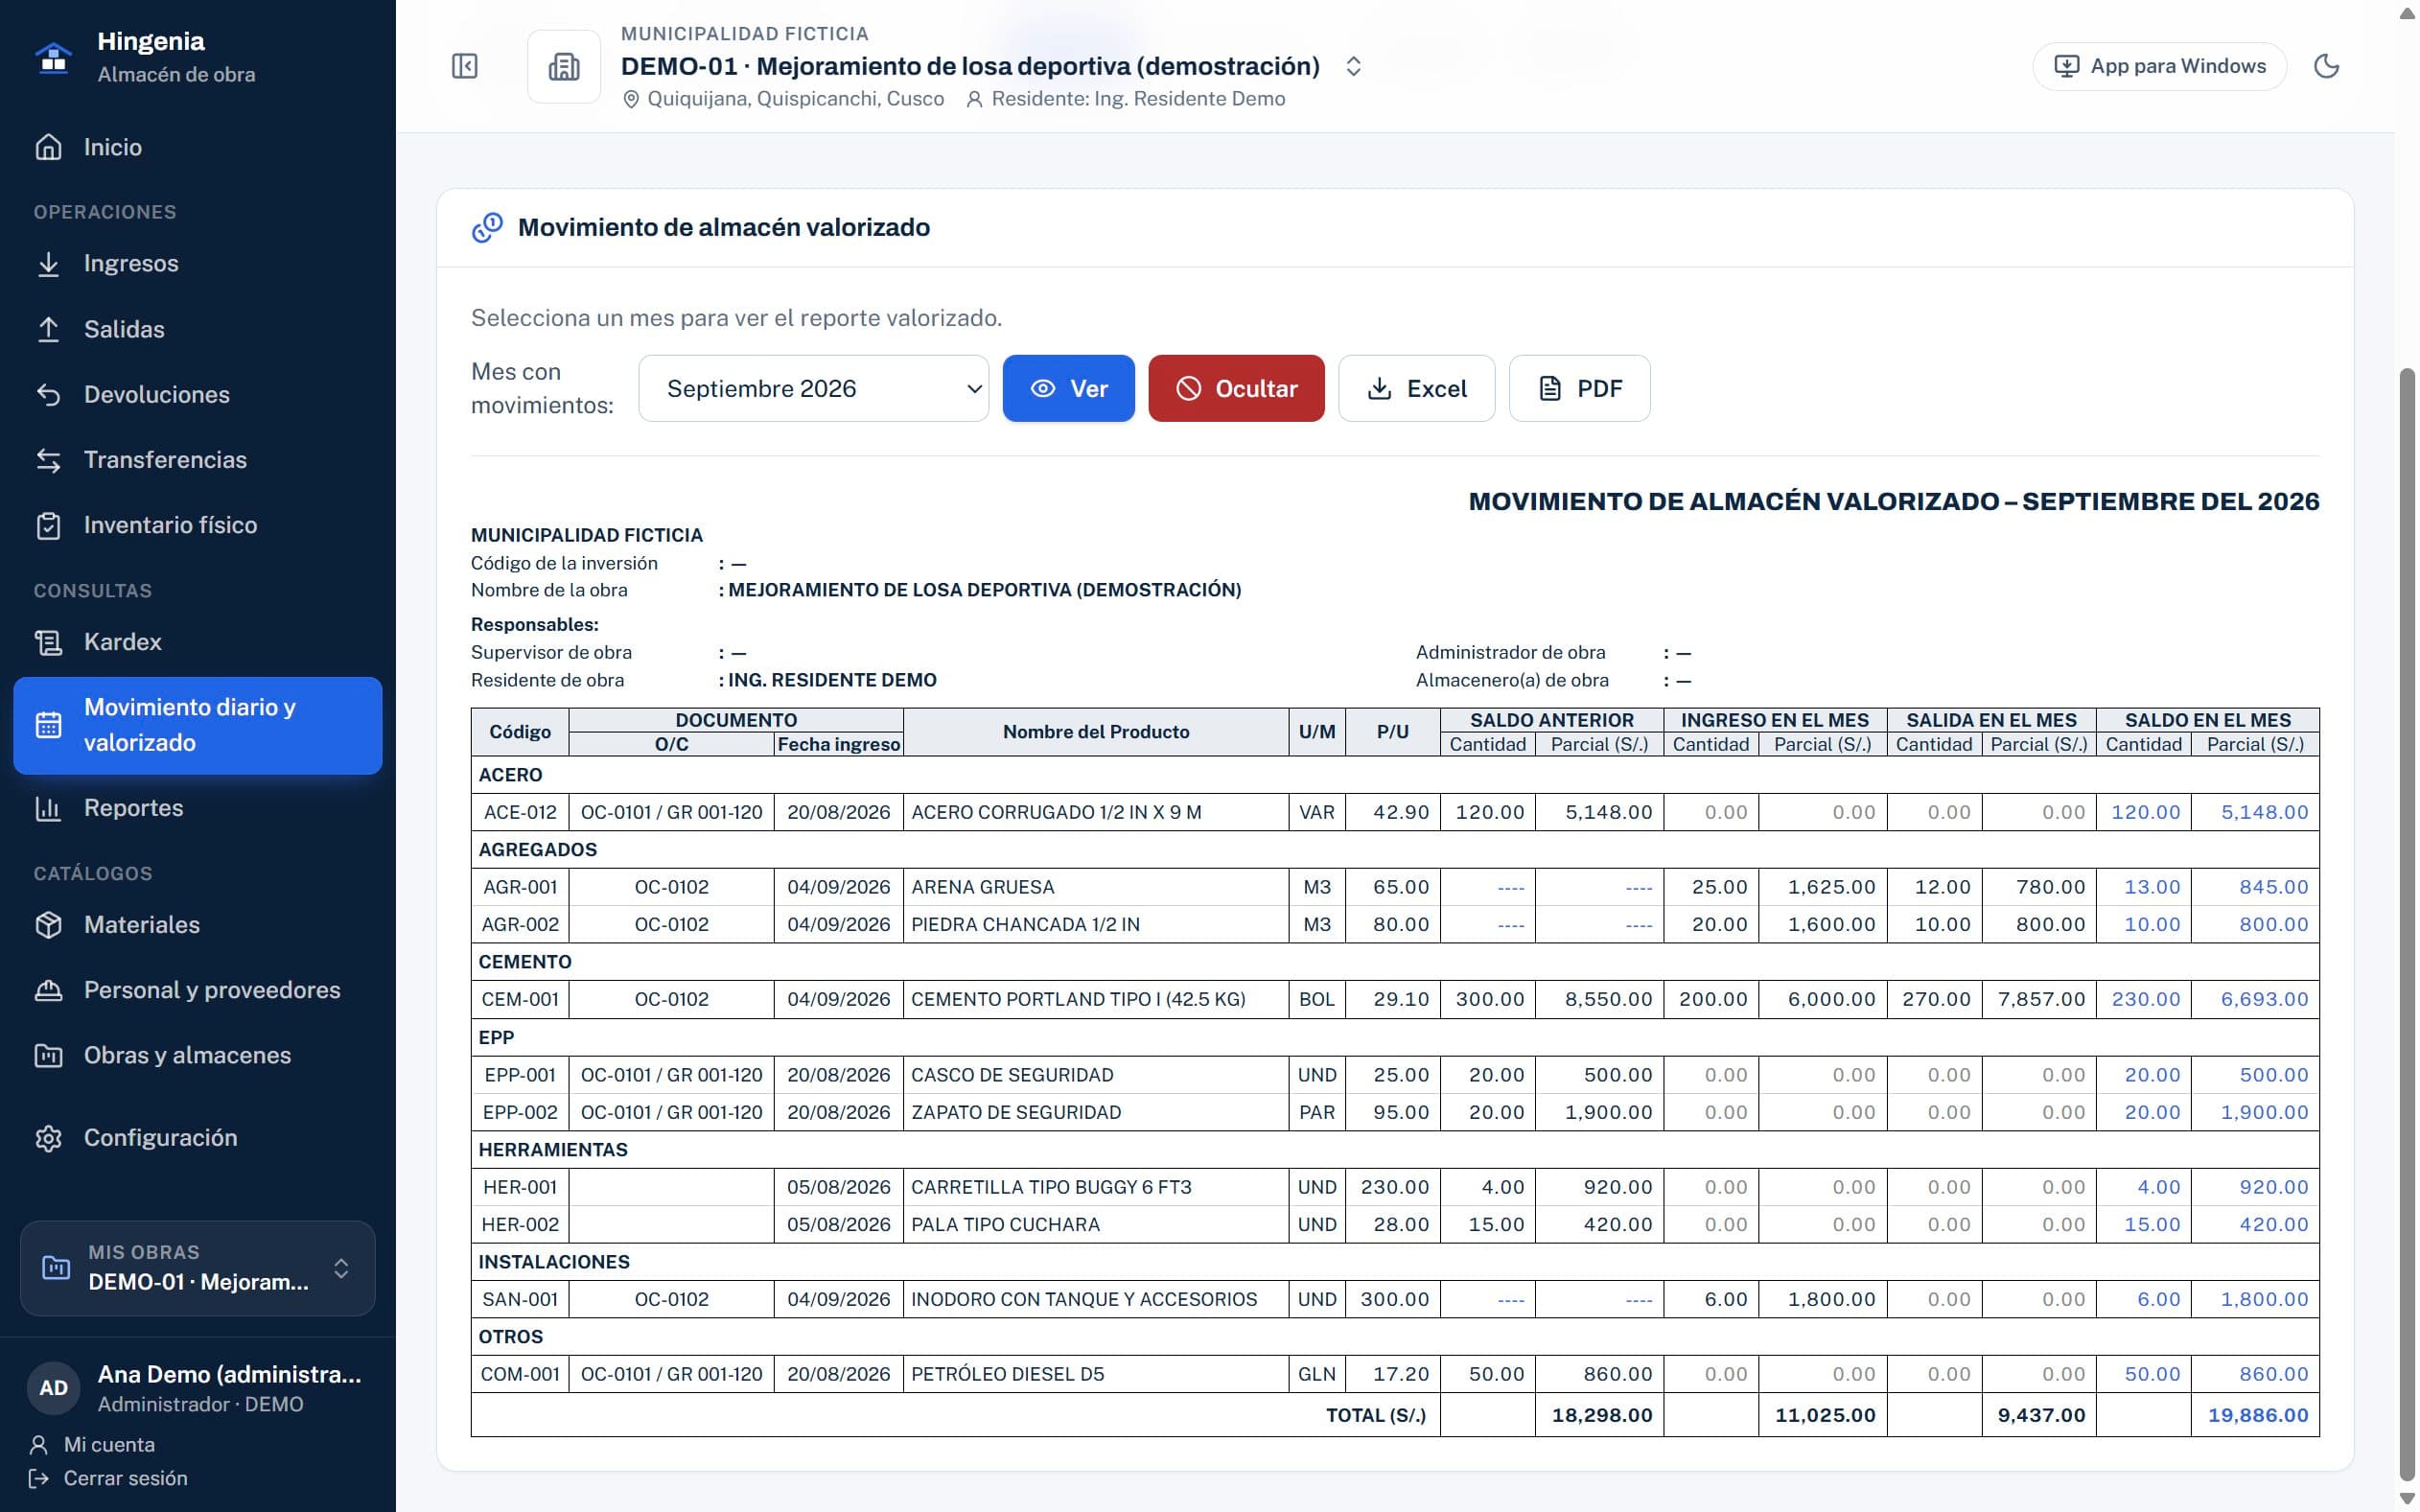Screen dimensions: 2420x1512
Task: Click the HER-002 code cell
Action: [x=520, y=1224]
